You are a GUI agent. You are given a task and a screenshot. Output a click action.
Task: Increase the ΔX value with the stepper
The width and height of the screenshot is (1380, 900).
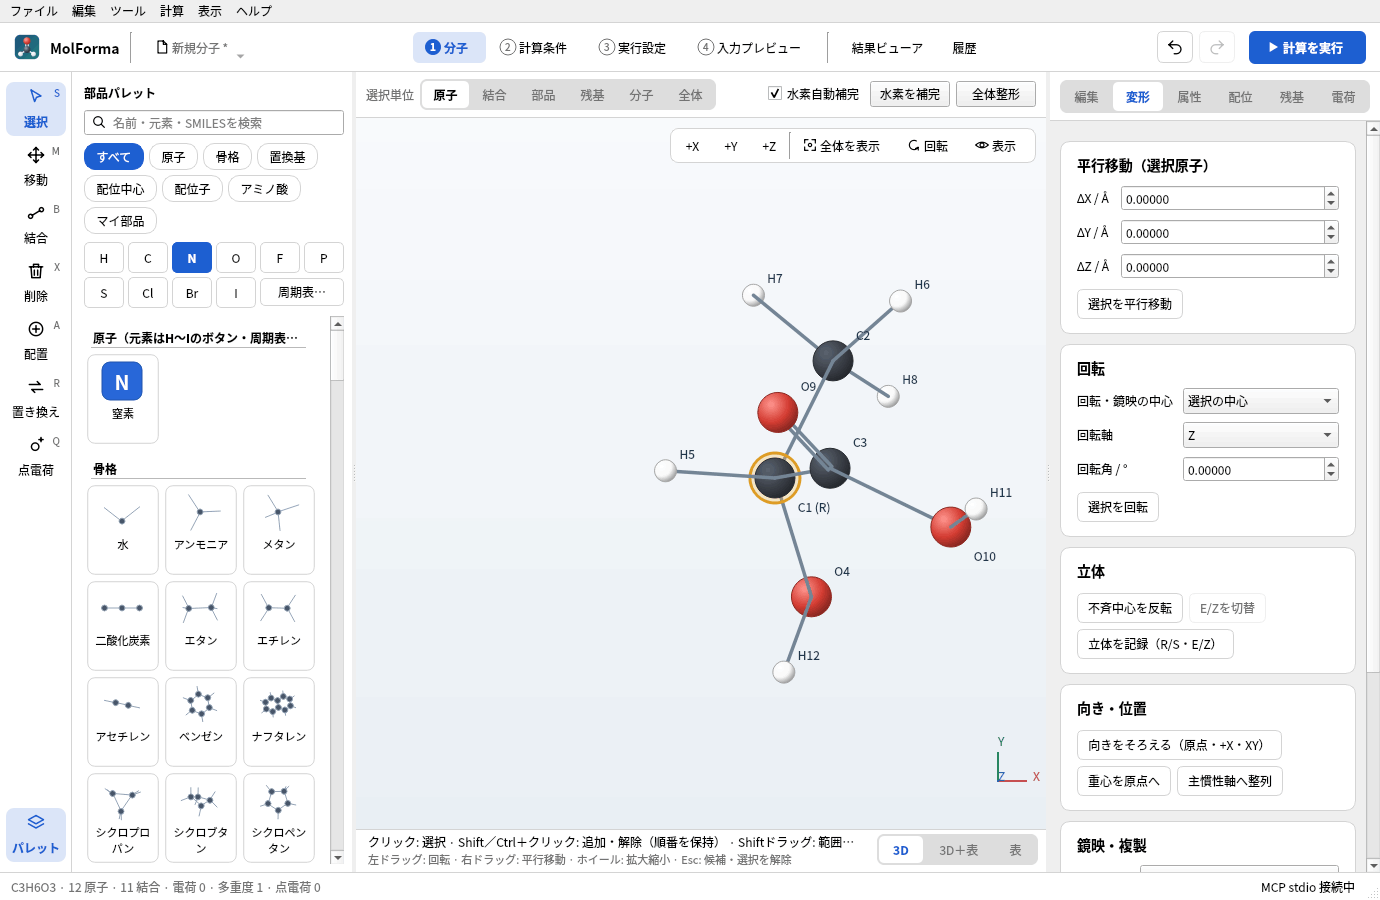tap(1331, 193)
